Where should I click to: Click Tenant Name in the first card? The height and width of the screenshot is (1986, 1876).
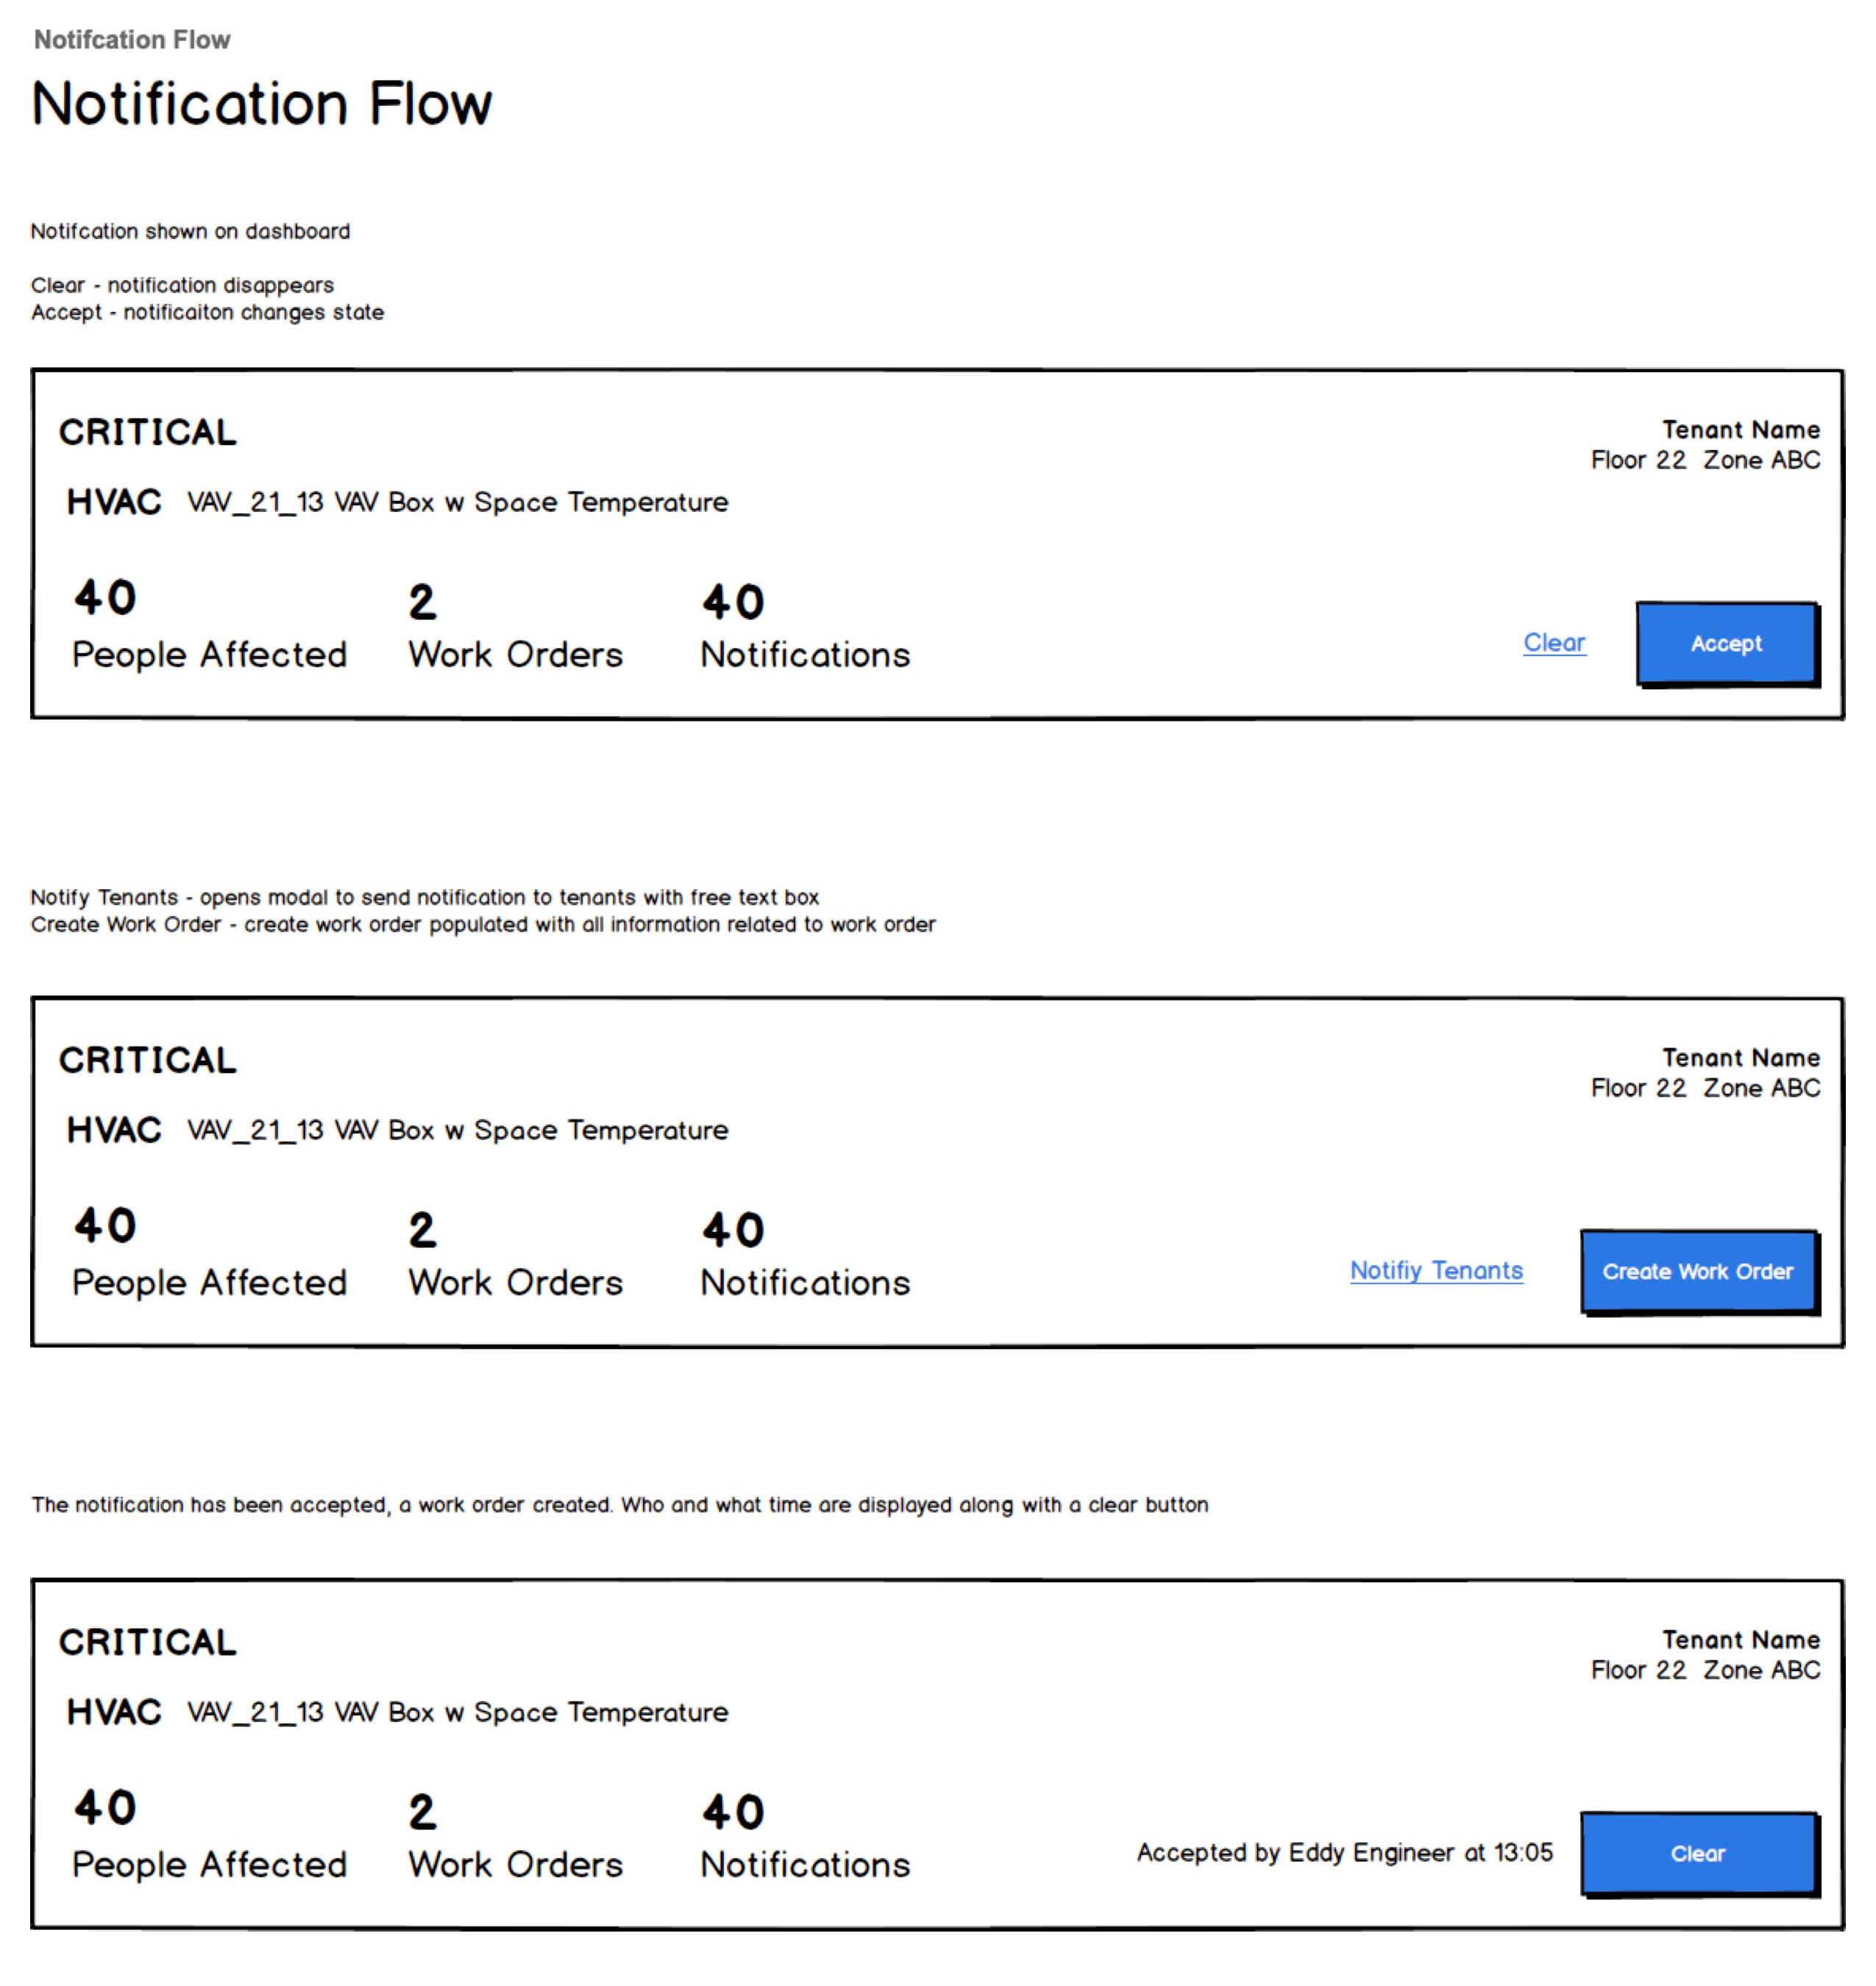1741,430
